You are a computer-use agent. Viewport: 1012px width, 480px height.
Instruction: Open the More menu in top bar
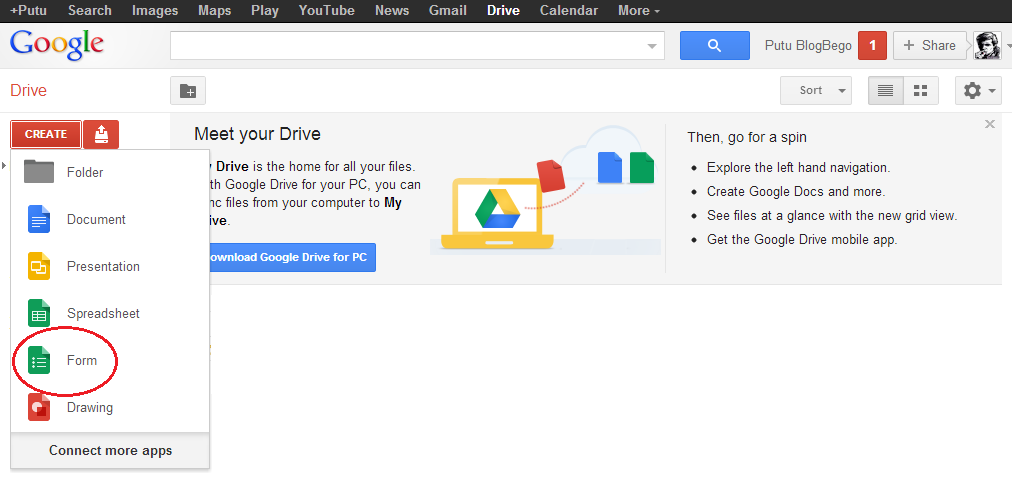[639, 10]
